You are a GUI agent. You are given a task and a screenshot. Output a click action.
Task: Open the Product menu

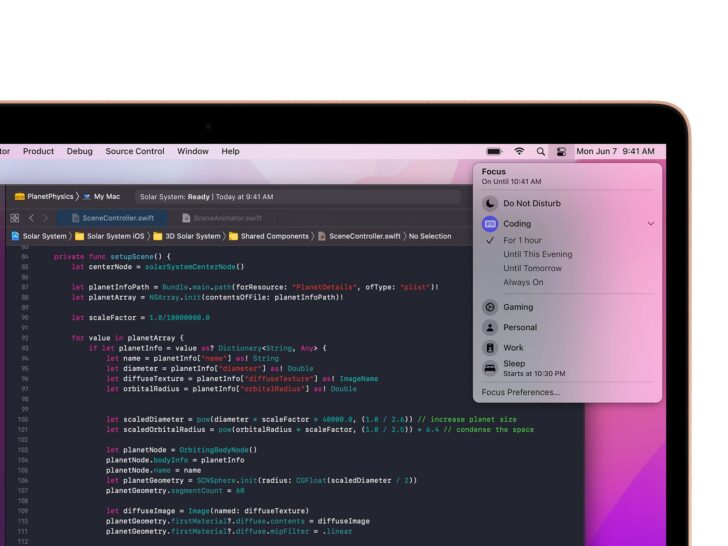38,151
